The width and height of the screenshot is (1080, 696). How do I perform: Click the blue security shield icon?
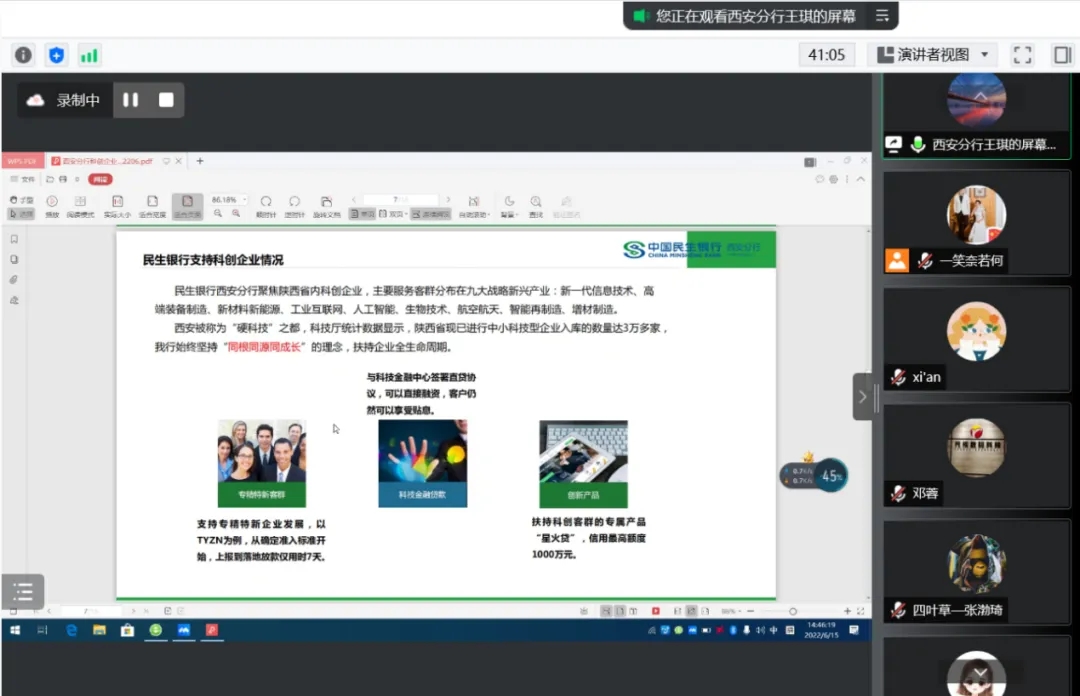56,55
